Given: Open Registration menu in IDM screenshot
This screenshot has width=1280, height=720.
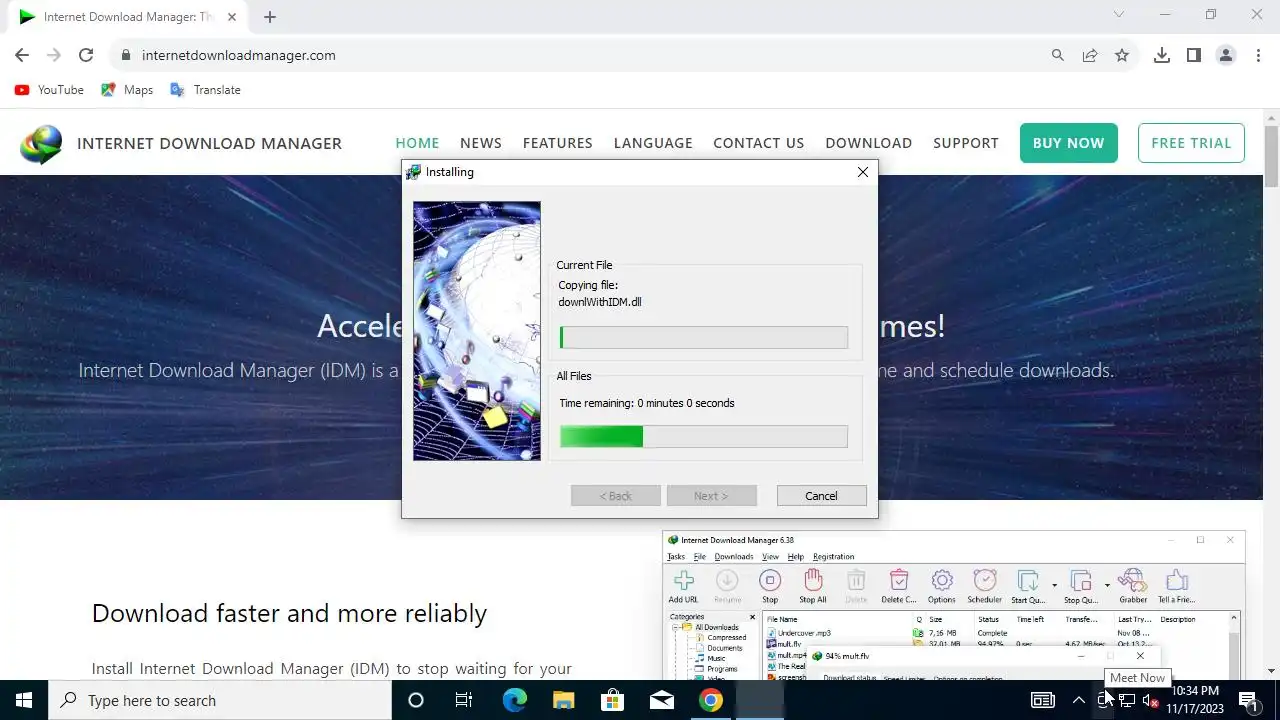Looking at the screenshot, I should 834,557.
